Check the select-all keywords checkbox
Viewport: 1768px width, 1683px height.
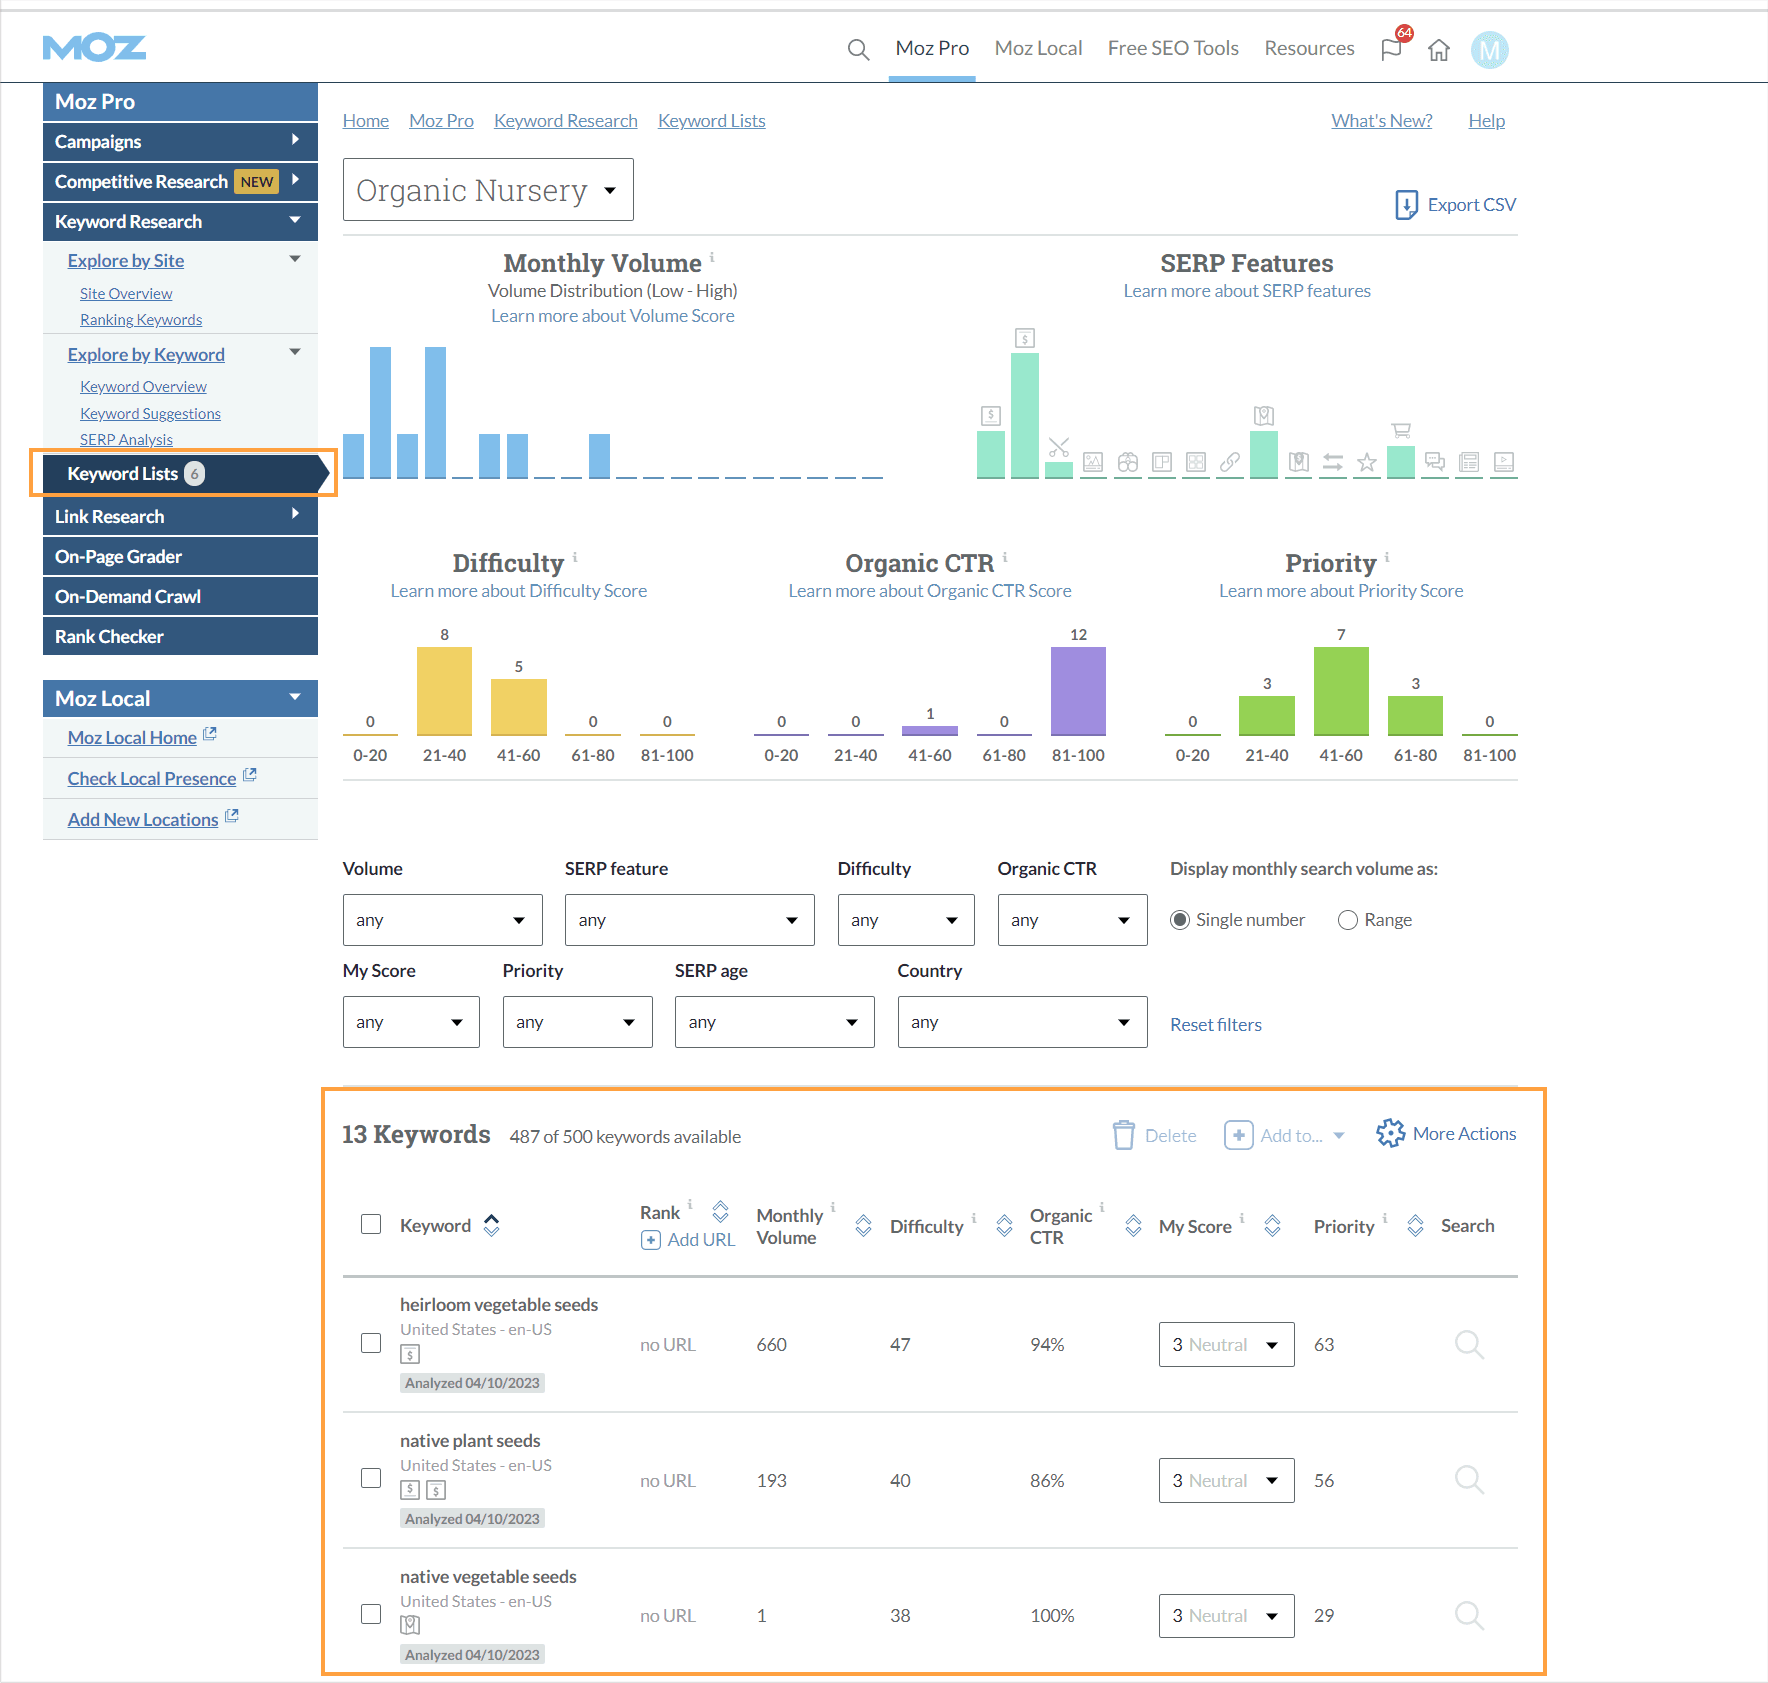371,1225
